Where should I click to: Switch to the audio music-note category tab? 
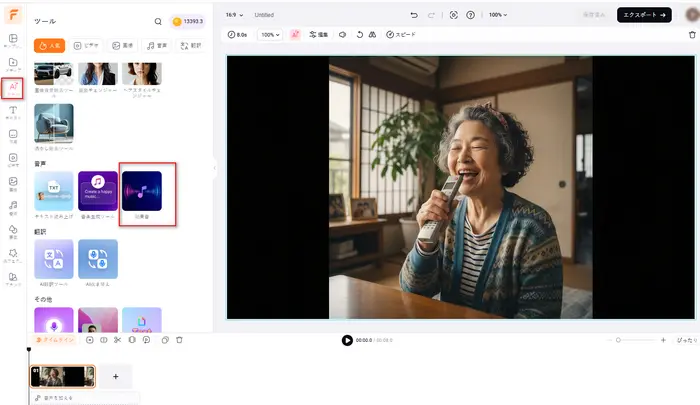click(157, 46)
